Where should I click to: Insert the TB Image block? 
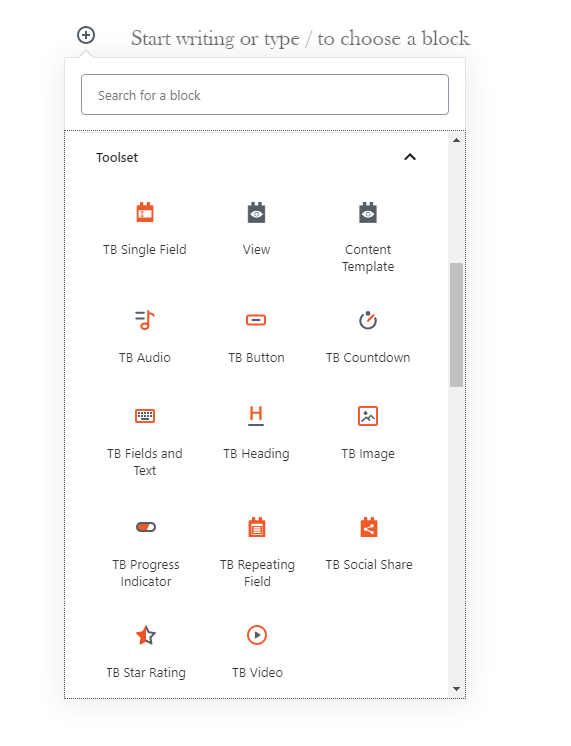[x=368, y=433]
